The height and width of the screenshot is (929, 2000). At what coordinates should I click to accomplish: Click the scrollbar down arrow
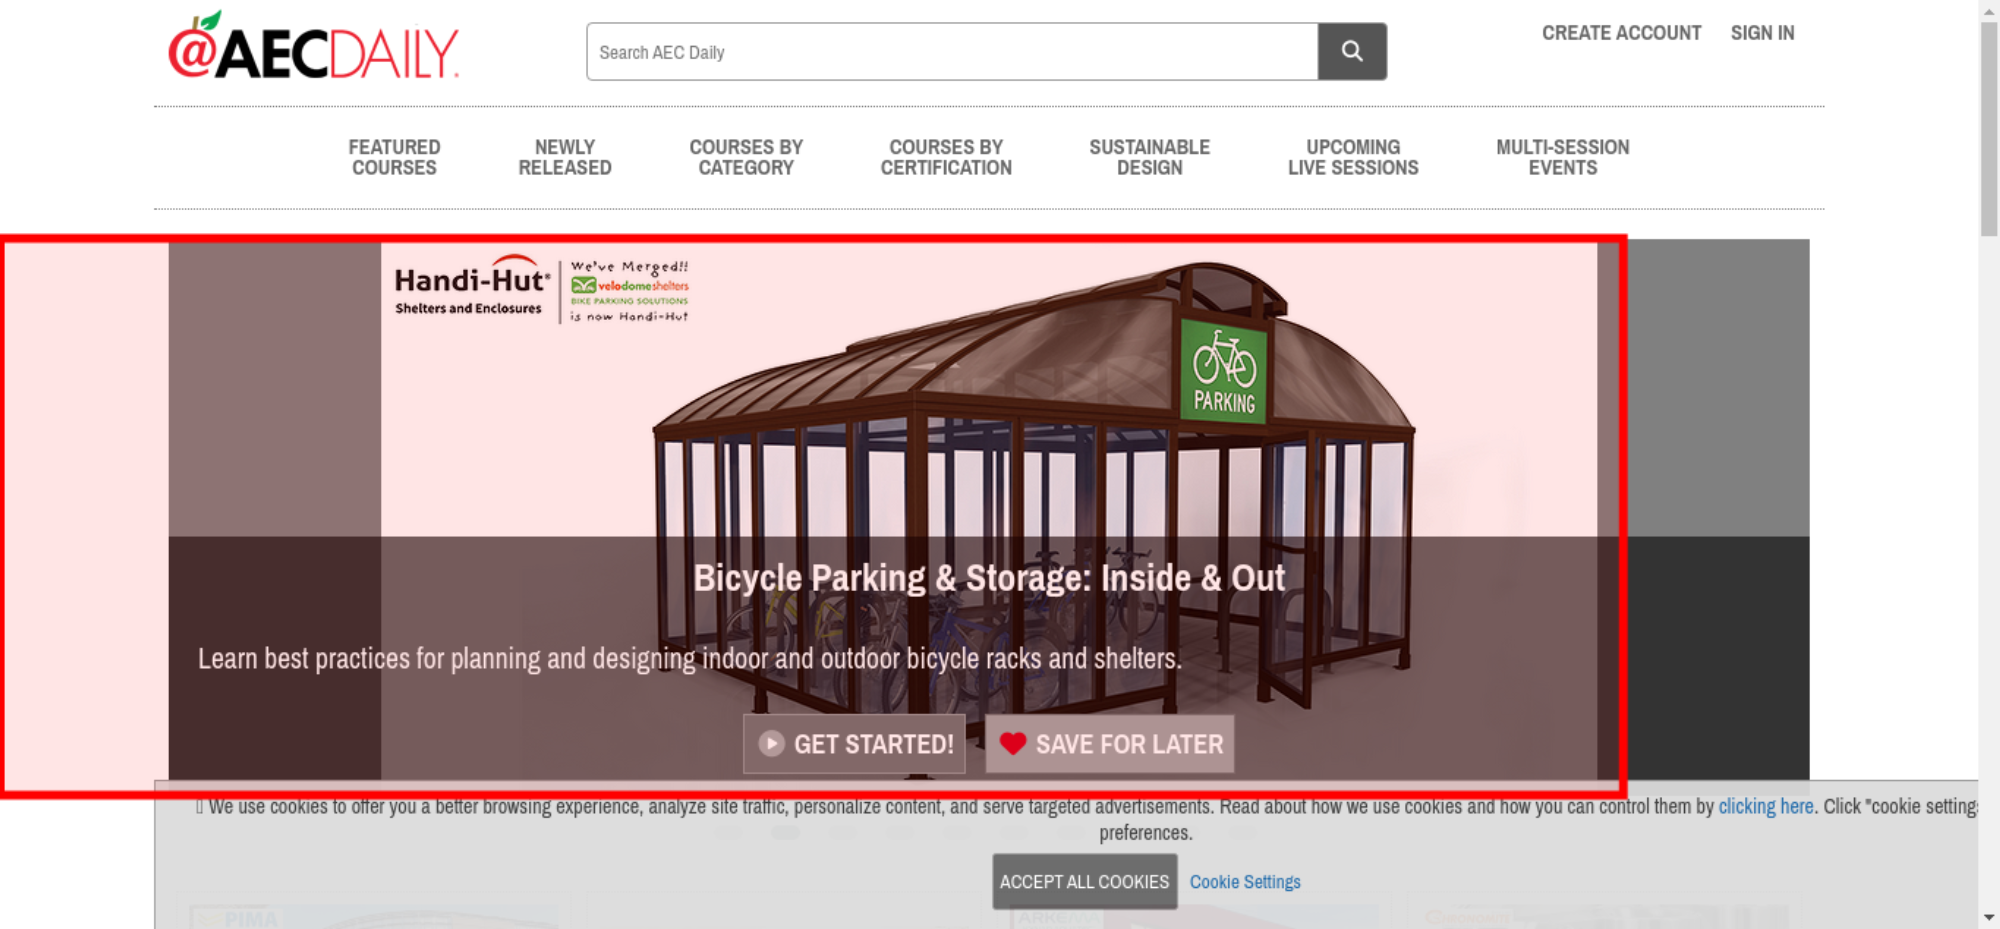tap(1989, 916)
